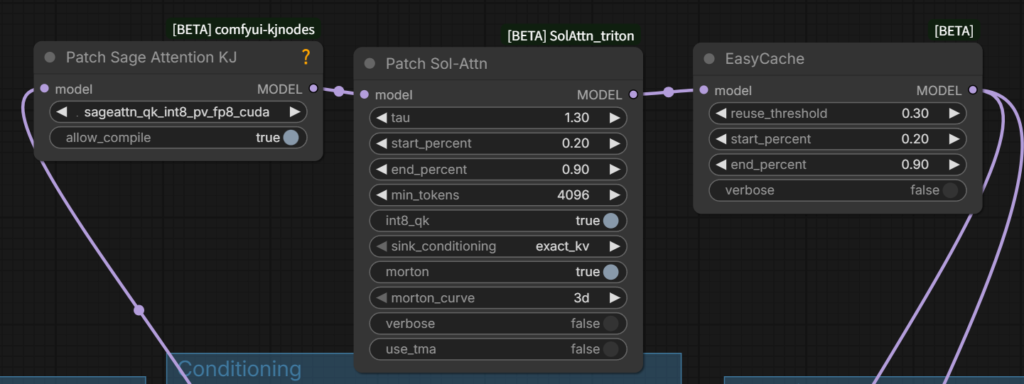Click model input socket on EasyCache
The width and height of the screenshot is (1024, 384).
704,90
